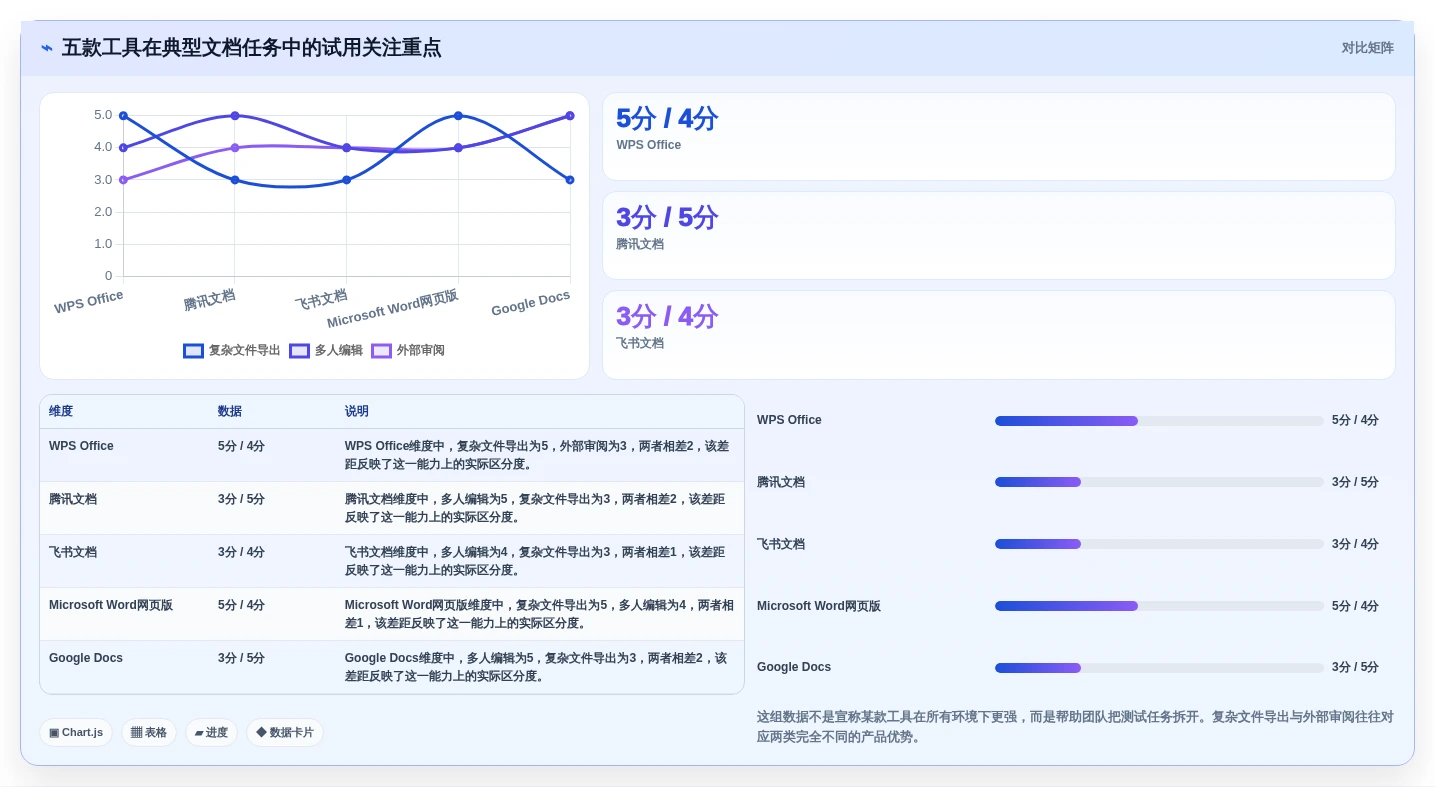The width and height of the screenshot is (1435, 787).
Task: Click the dashboard title 五款工具在典型文档任务中的试用关注重点
Action: coord(251,48)
